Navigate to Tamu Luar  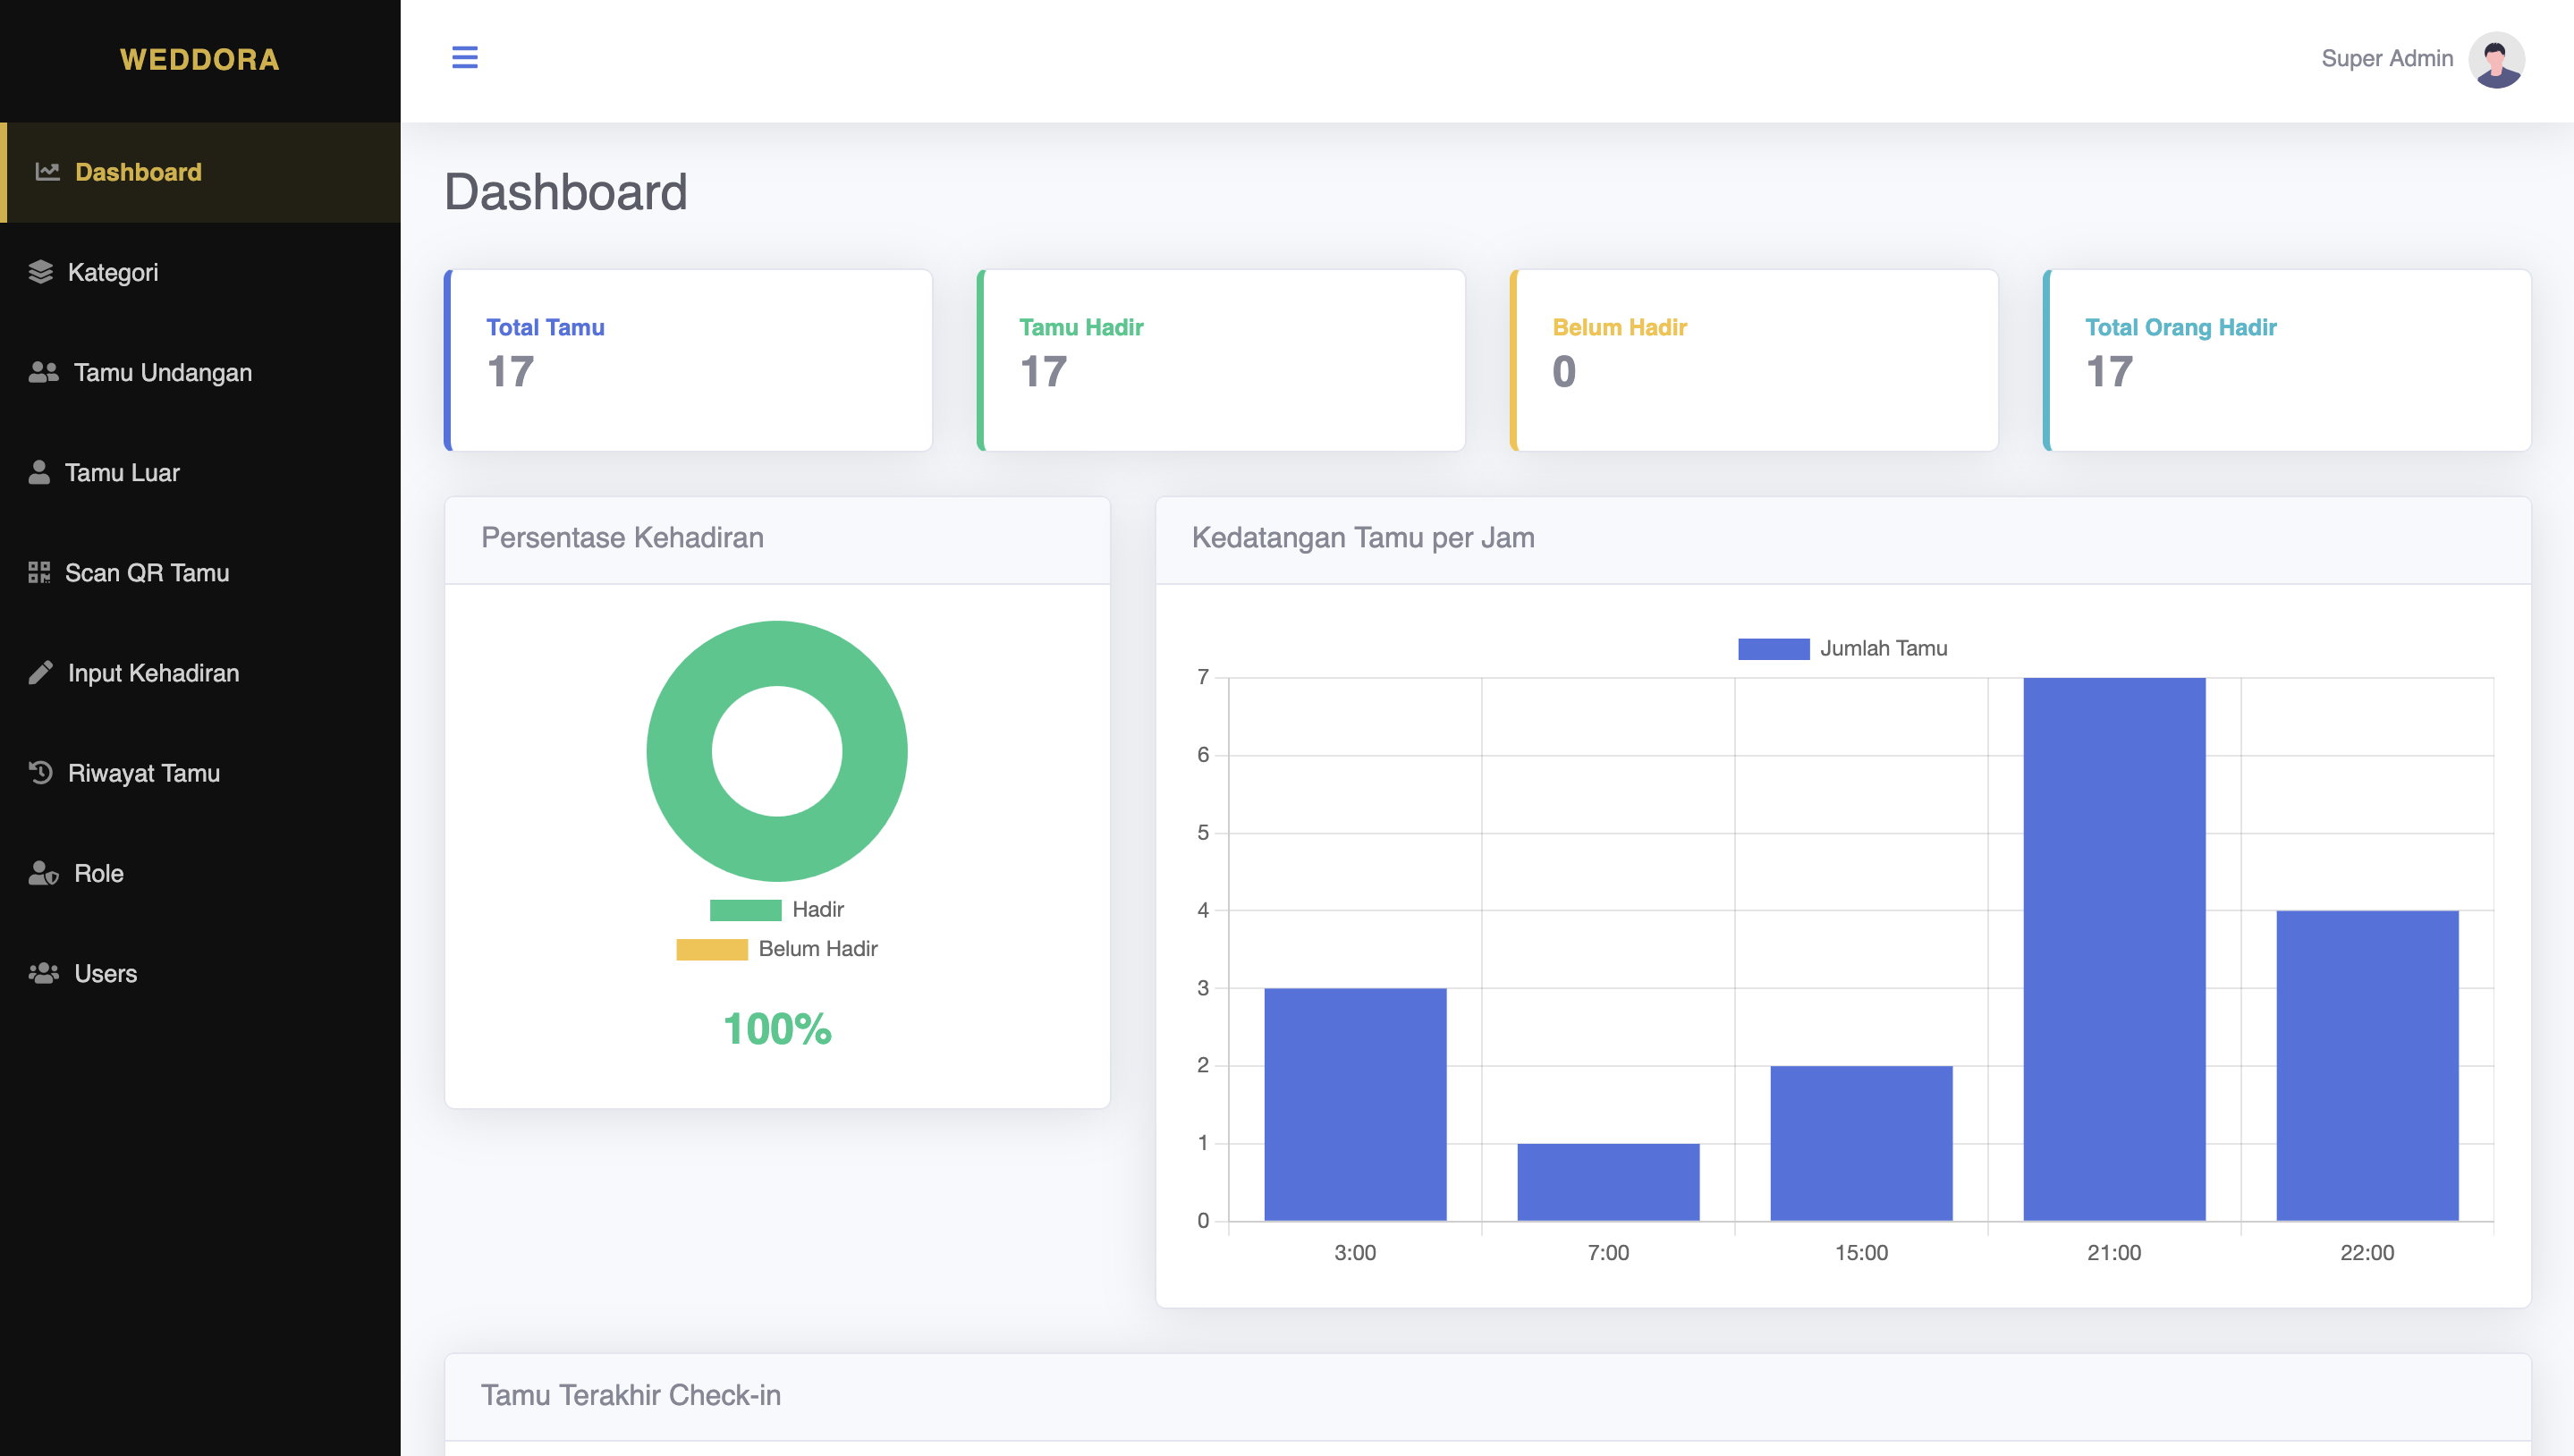click(x=200, y=472)
